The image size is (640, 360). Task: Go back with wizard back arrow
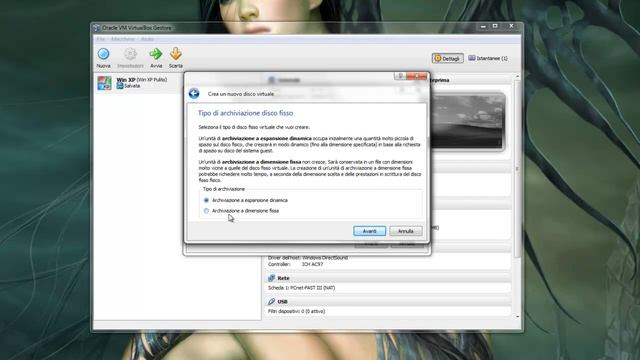[x=194, y=93]
